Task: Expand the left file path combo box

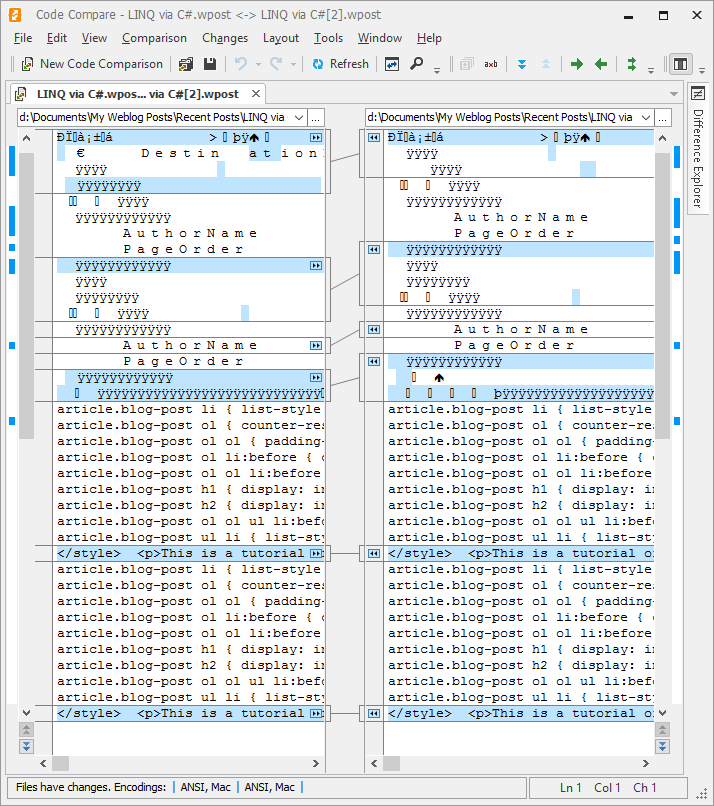Action: point(299,118)
